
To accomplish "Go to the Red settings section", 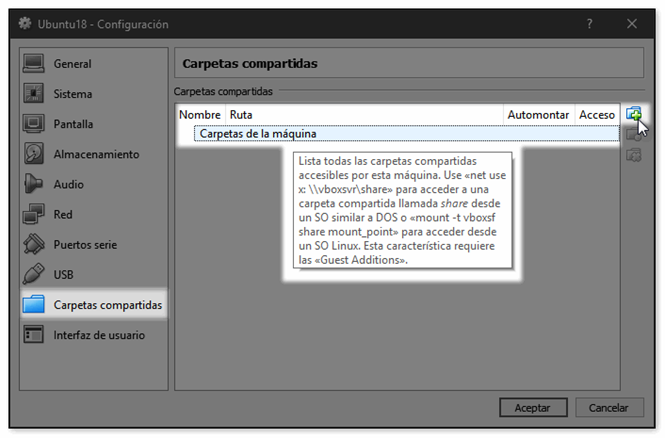I will point(94,214).
